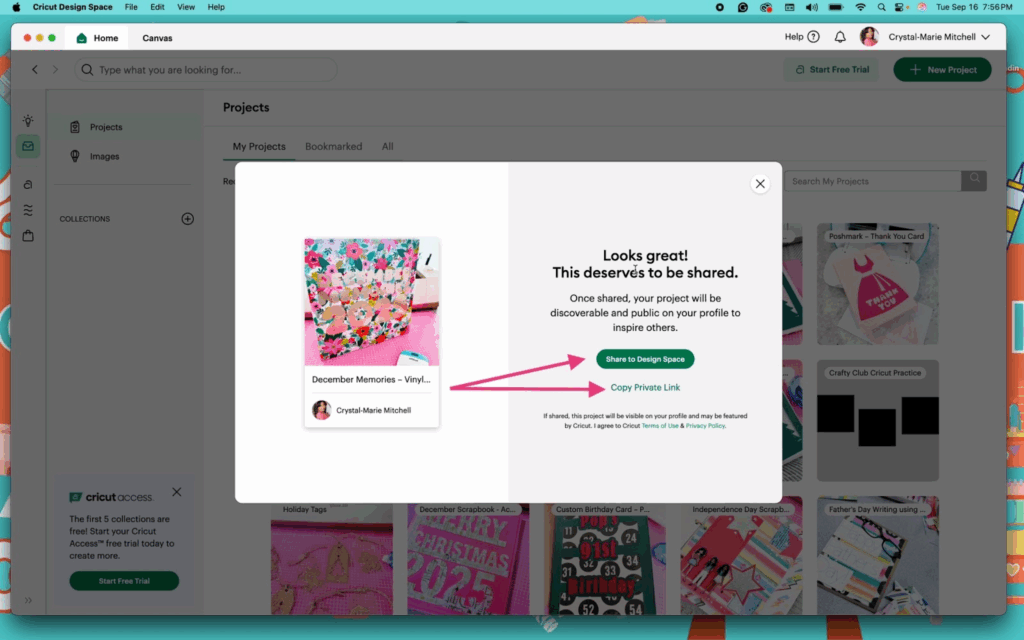Click Start Free Trial in Cricut Access card
This screenshot has height=640, width=1024.
click(x=124, y=581)
